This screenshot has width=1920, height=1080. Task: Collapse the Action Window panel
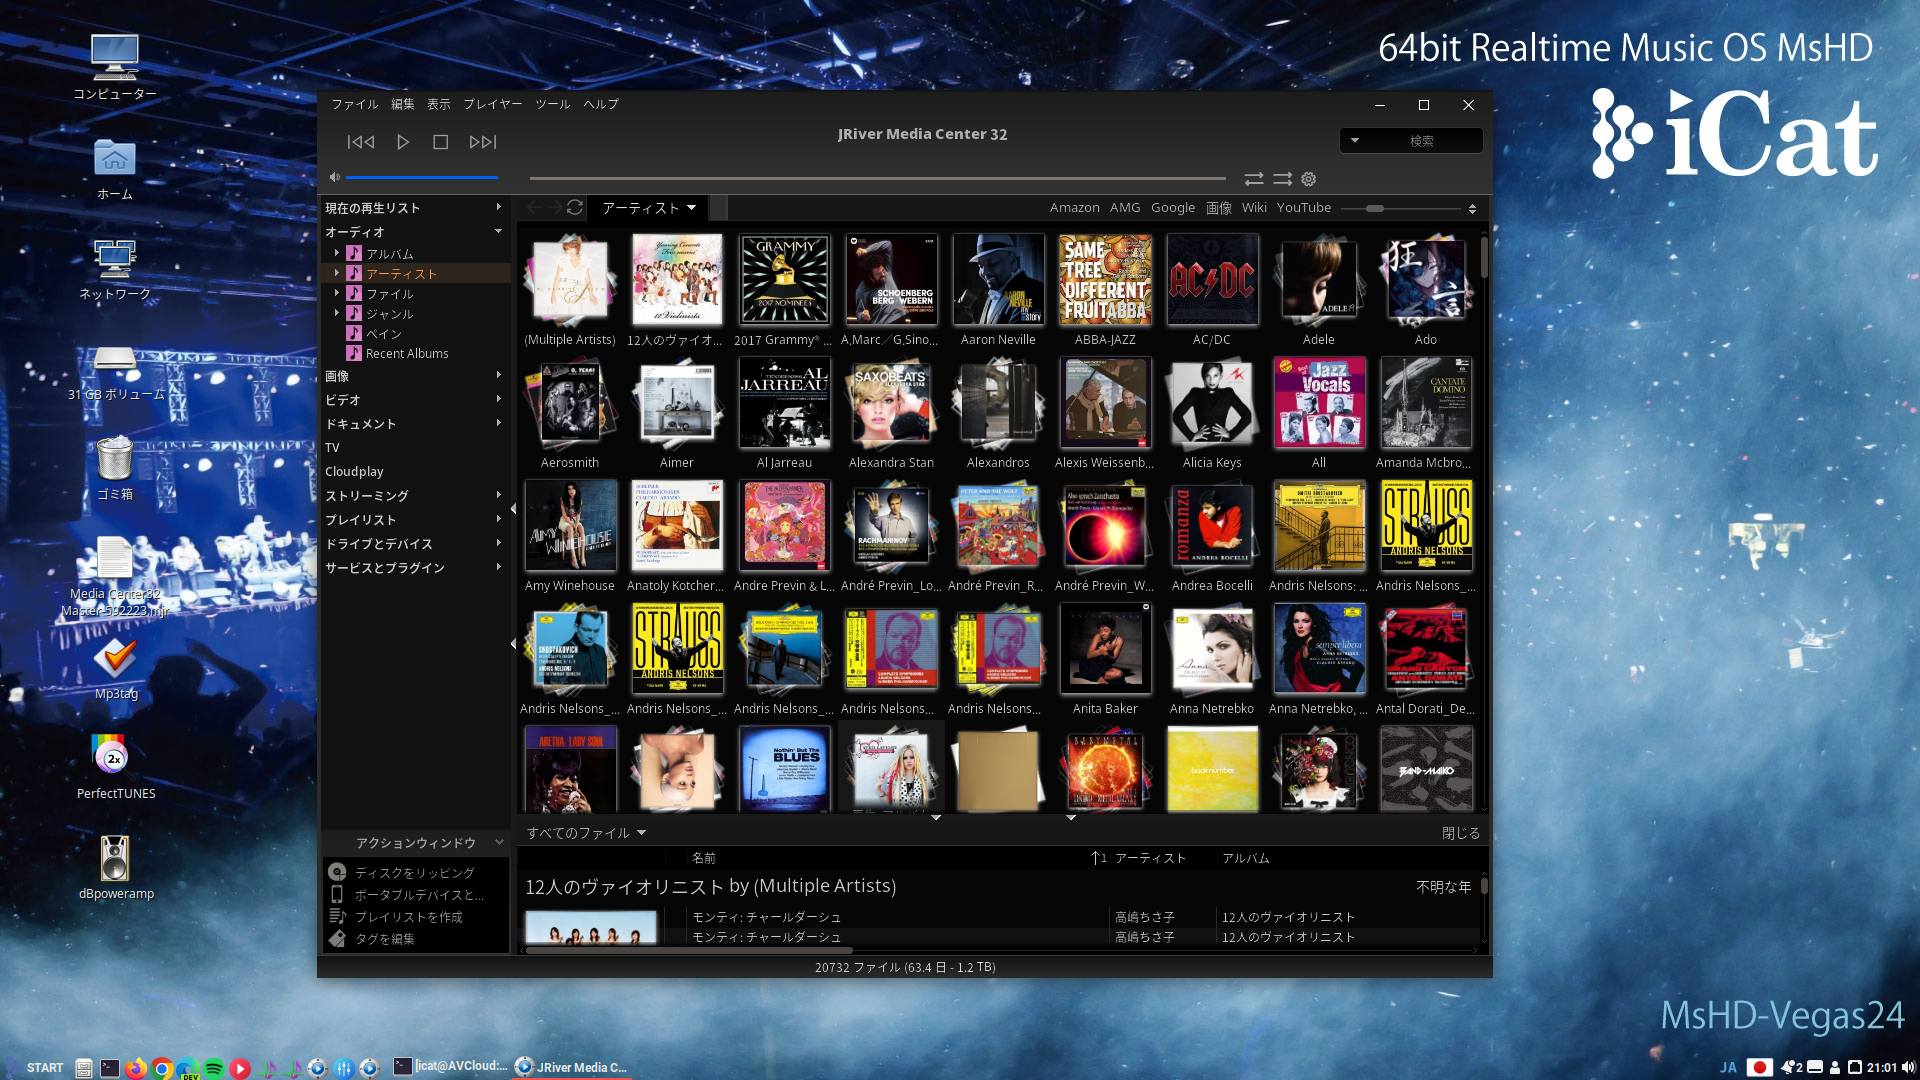point(499,842)
